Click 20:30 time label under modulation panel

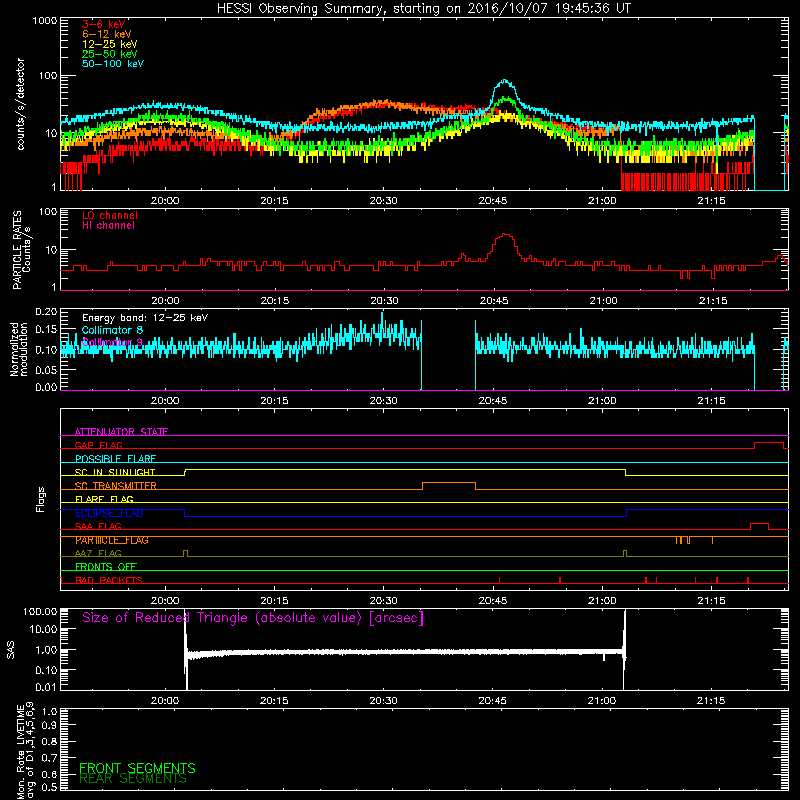click(x=384, y=401)
